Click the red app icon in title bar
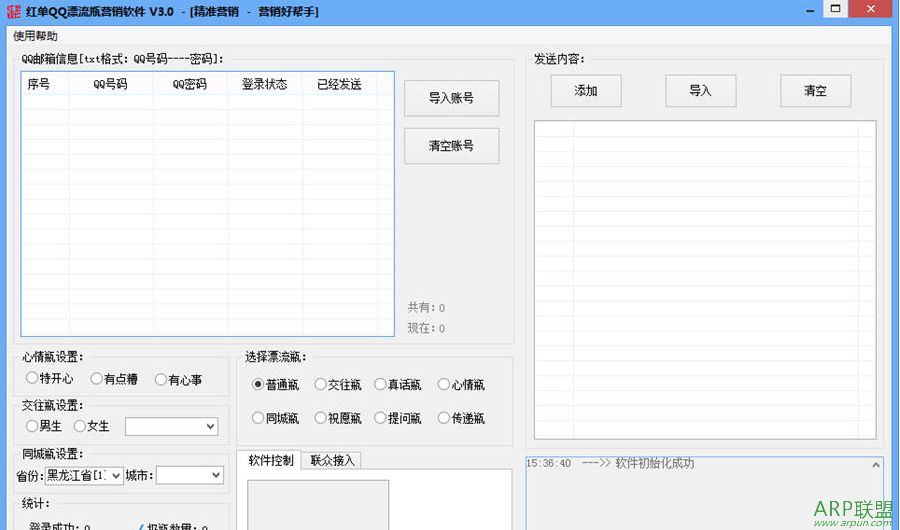This screenshot has height=530, width=900. pyautogui.click(x=14, y=11)
